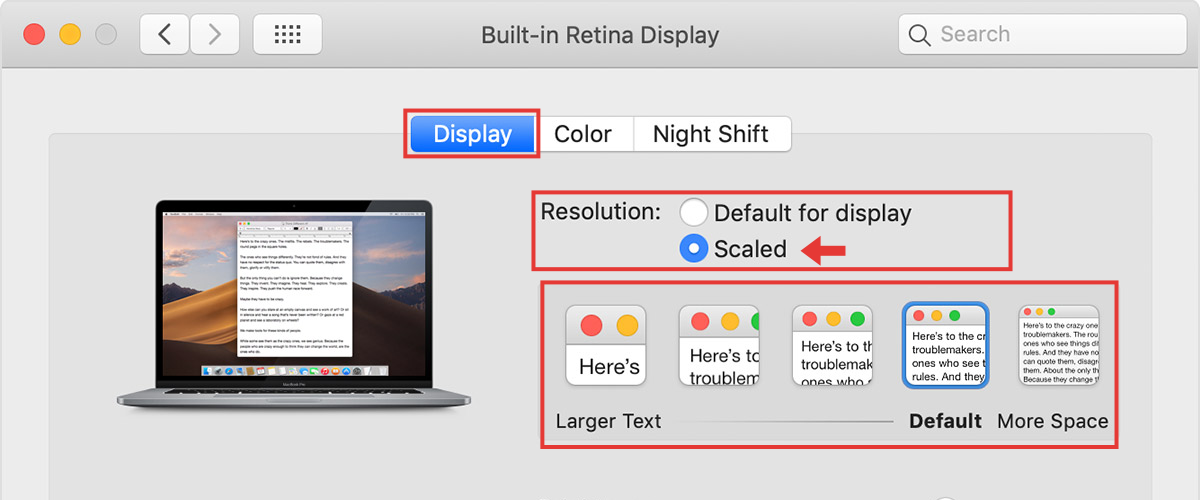This screenshot has width=1200, height=500.
Task: Minimize the window with yellow button
Action: (x=70, y=35)
